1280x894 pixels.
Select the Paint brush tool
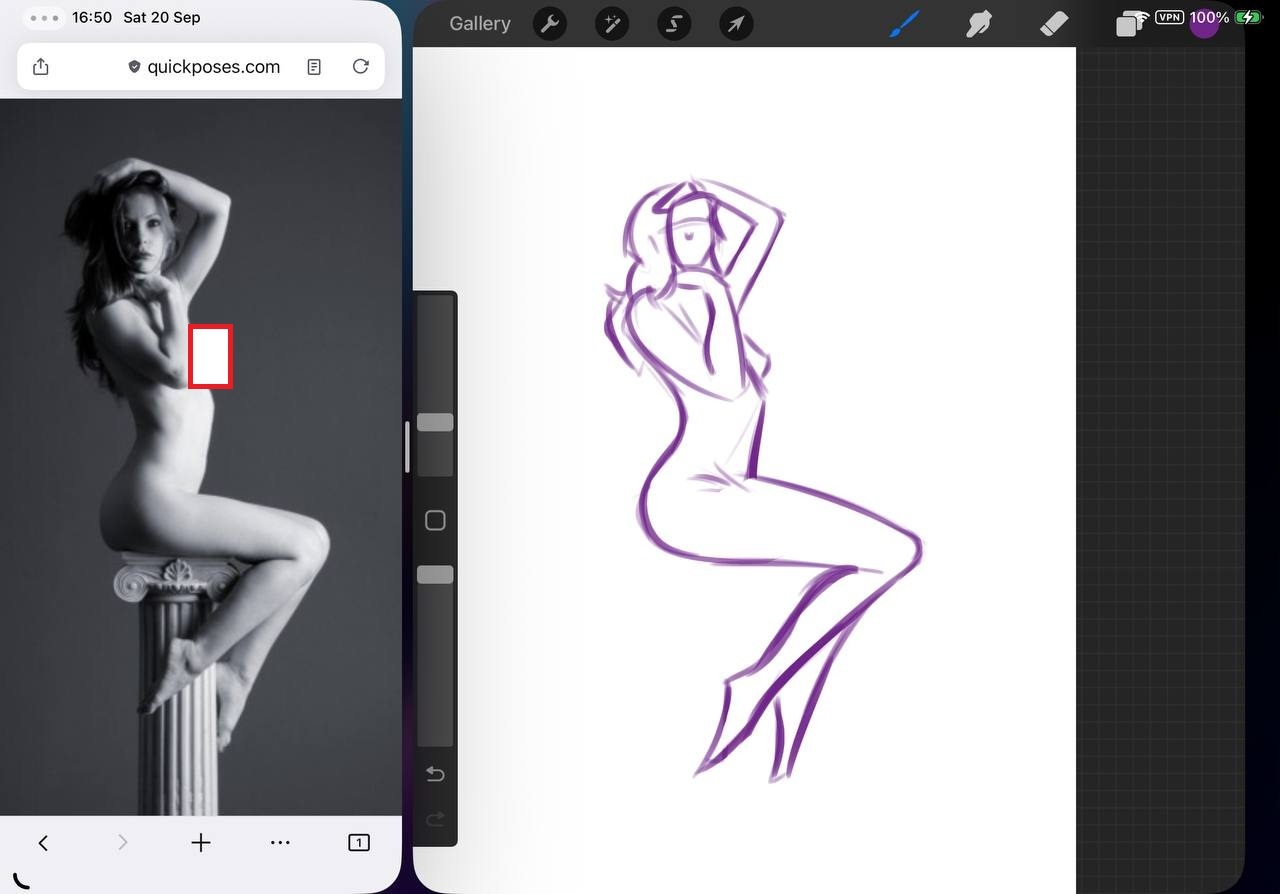click(x=904, y=22)
